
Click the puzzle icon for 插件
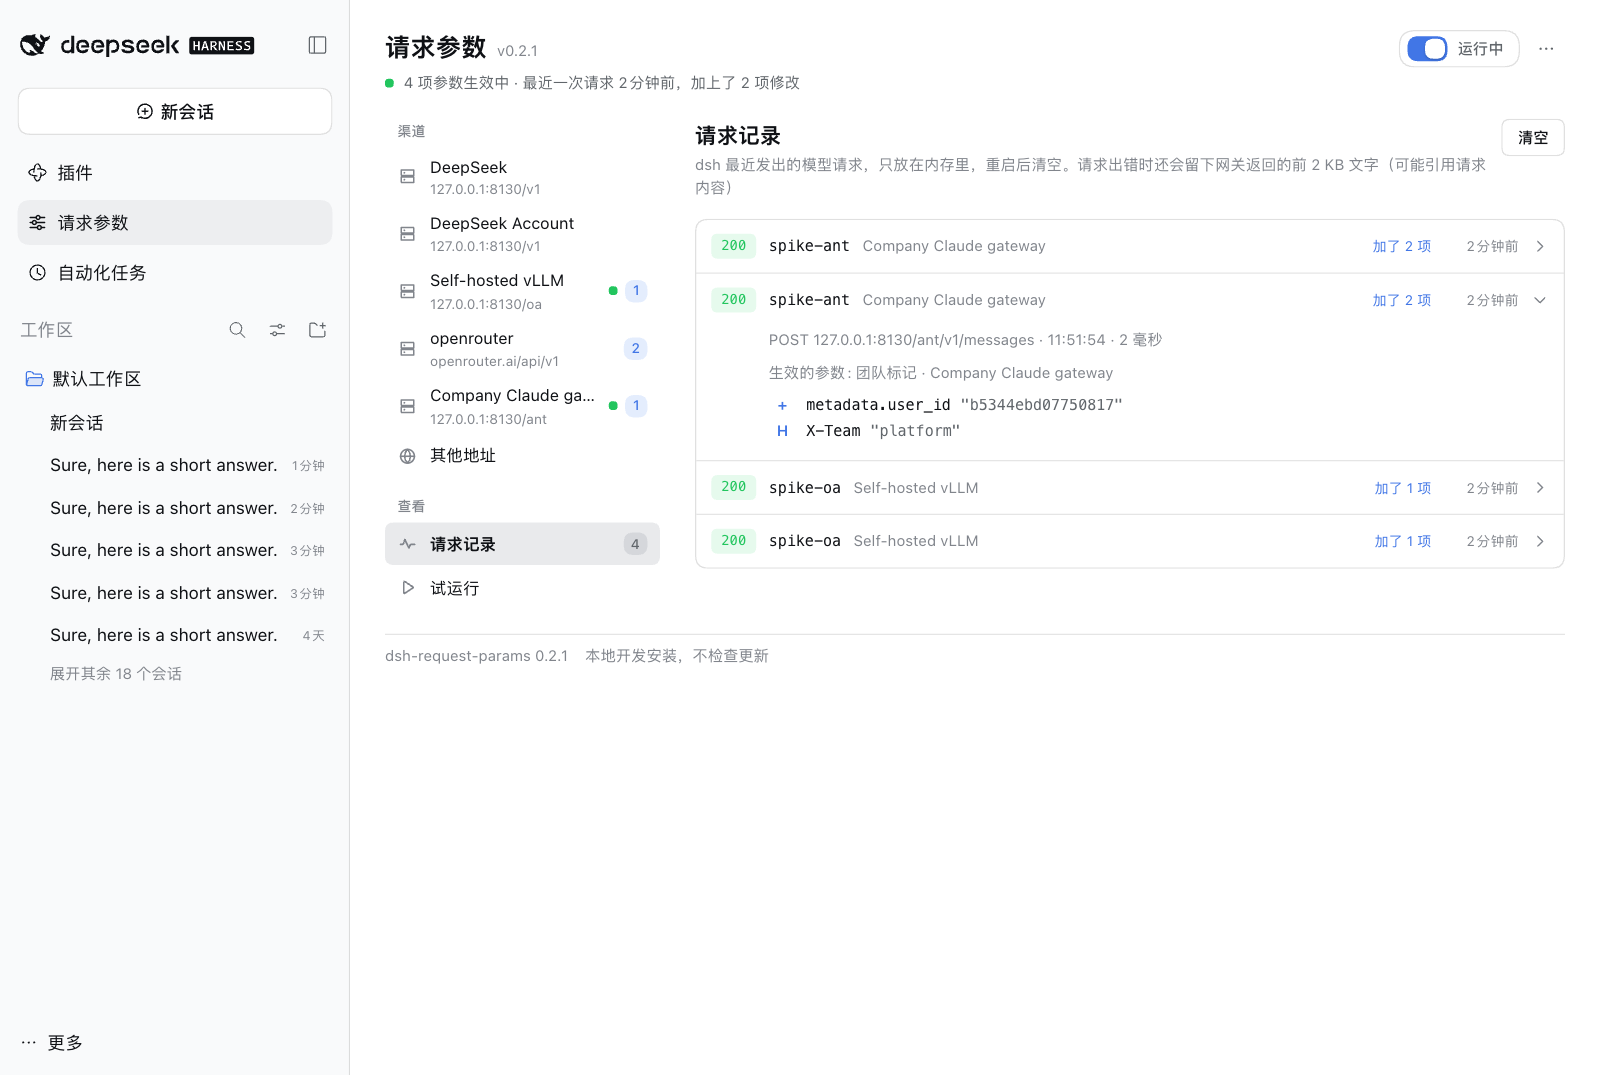[x=37, y=173]
